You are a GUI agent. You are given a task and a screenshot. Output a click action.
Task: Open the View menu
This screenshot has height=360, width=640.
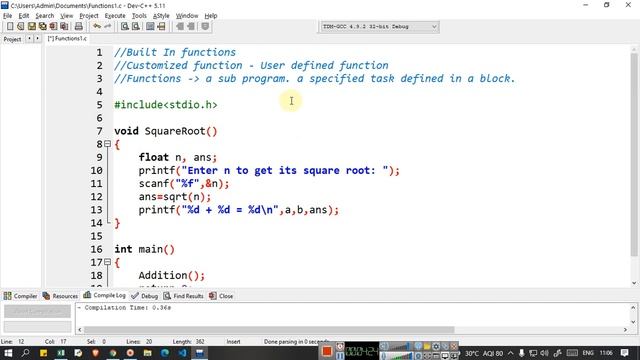(67, 16)
